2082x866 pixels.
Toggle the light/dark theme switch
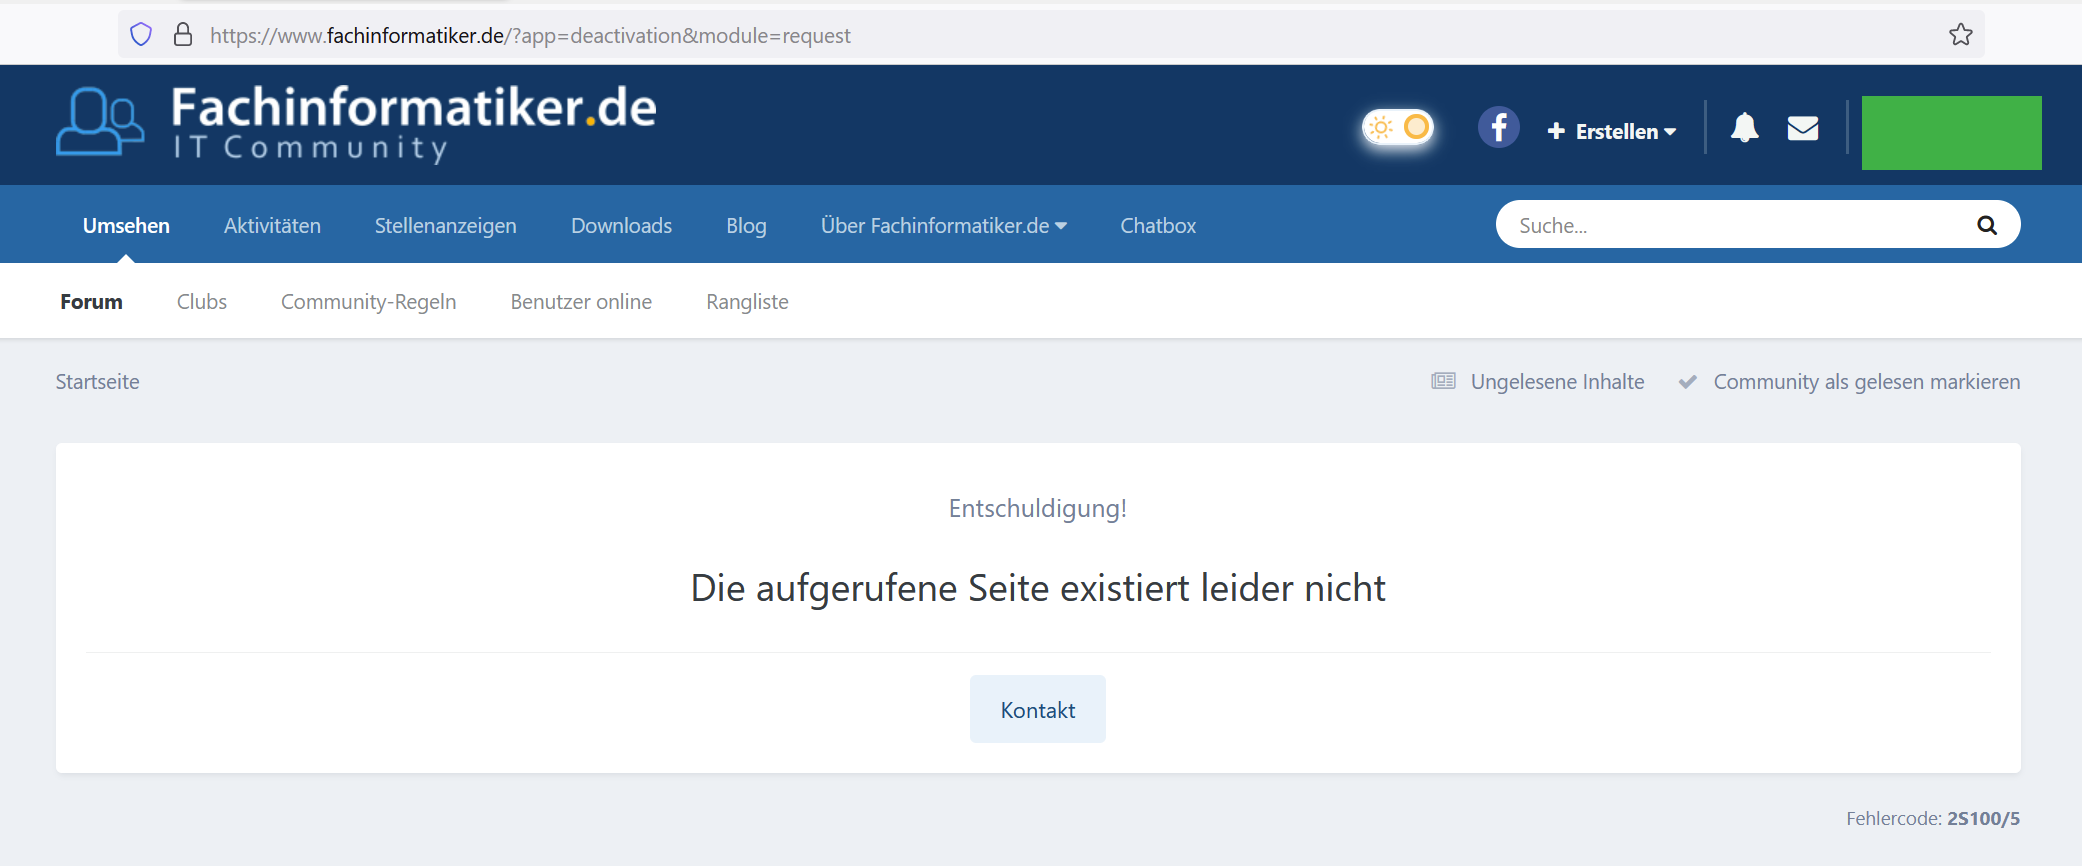click(x=1398, y=128)
